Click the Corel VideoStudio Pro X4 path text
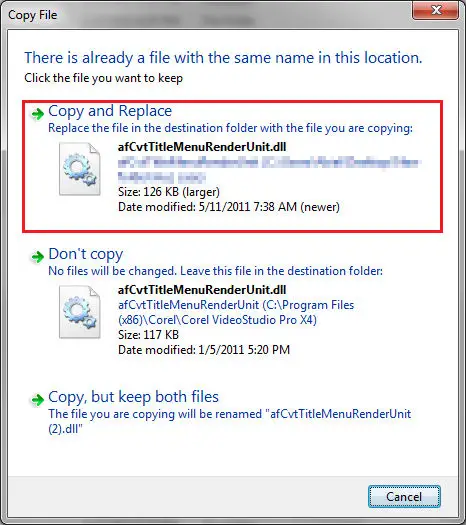This screenshot has height=525, width=466. [236, 312]
